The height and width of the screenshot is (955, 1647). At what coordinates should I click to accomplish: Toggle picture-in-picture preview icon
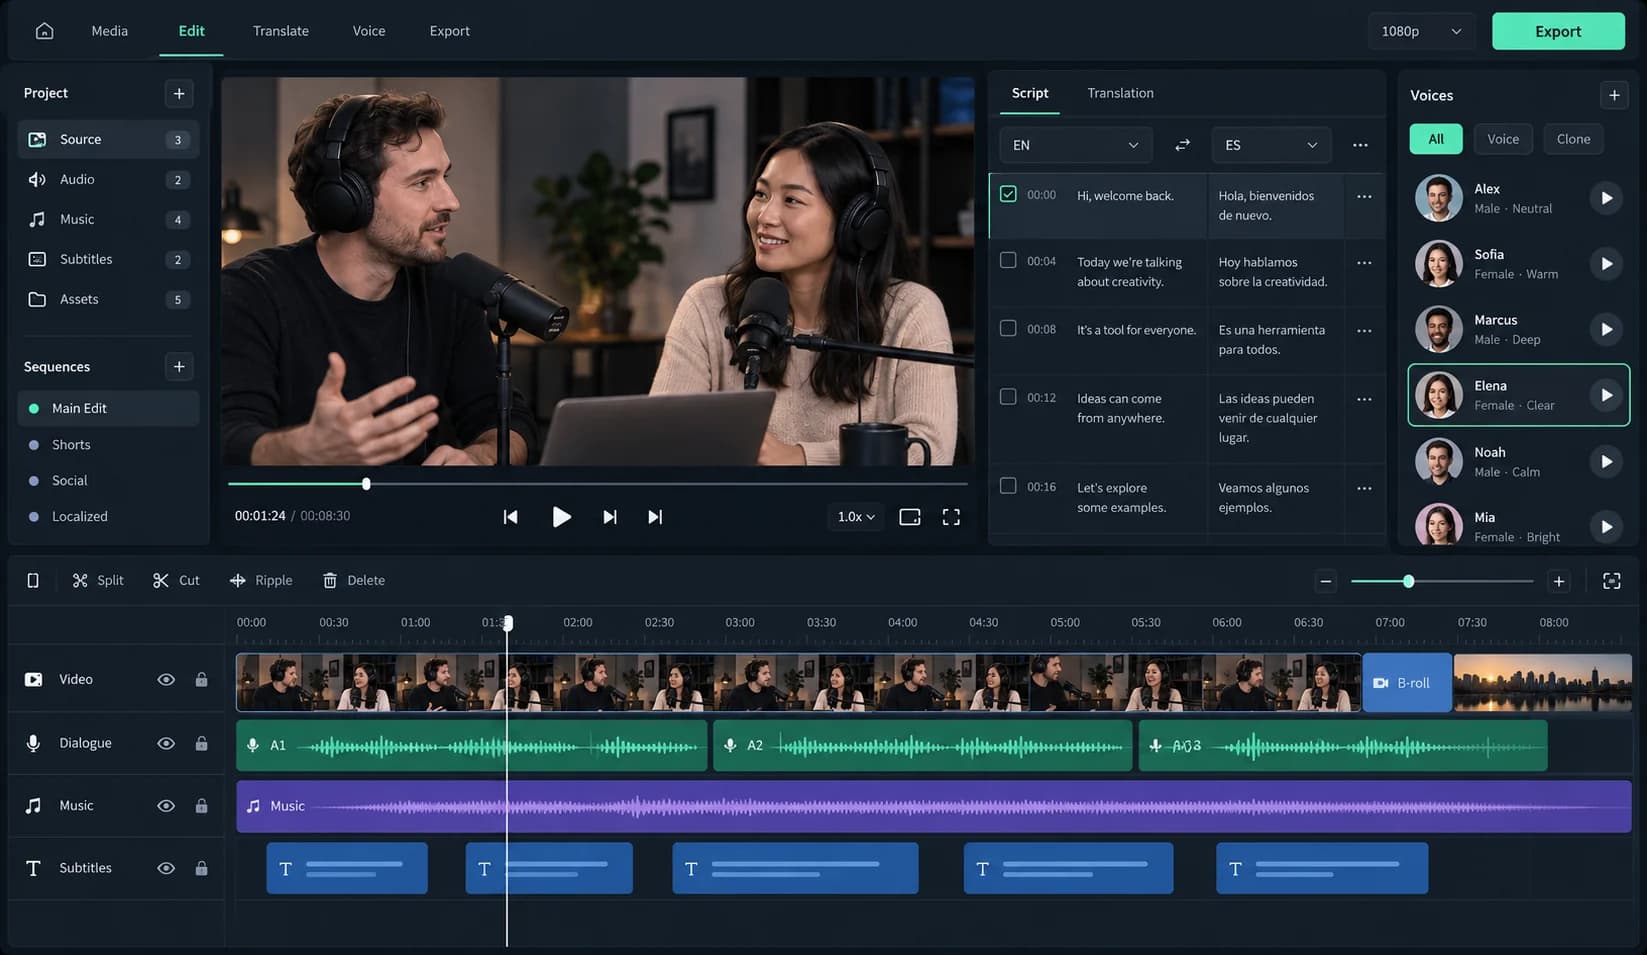[x=910, y=517]
